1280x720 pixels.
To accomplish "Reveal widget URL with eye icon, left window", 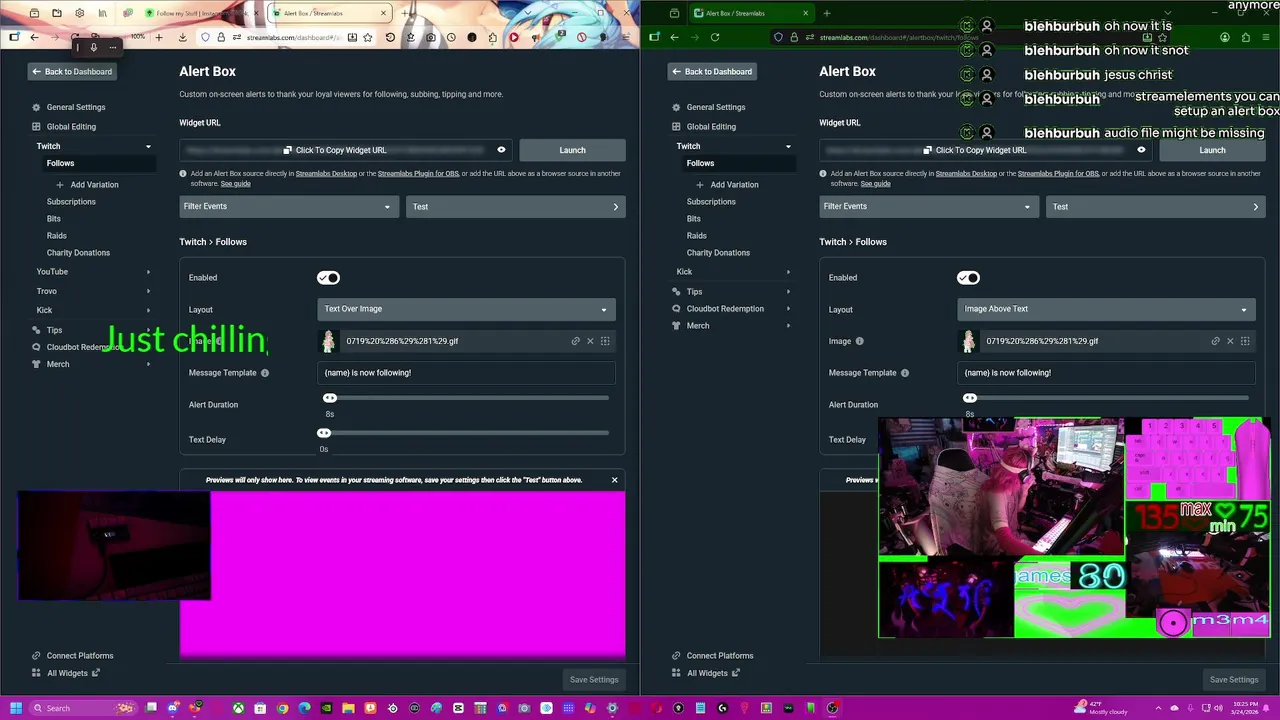I will [x=501, y=150].
